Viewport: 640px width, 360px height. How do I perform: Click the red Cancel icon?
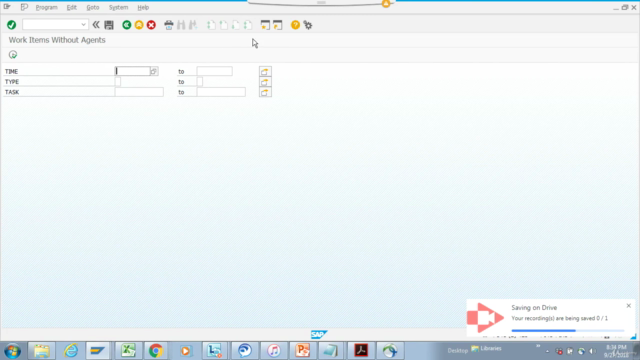151,25
